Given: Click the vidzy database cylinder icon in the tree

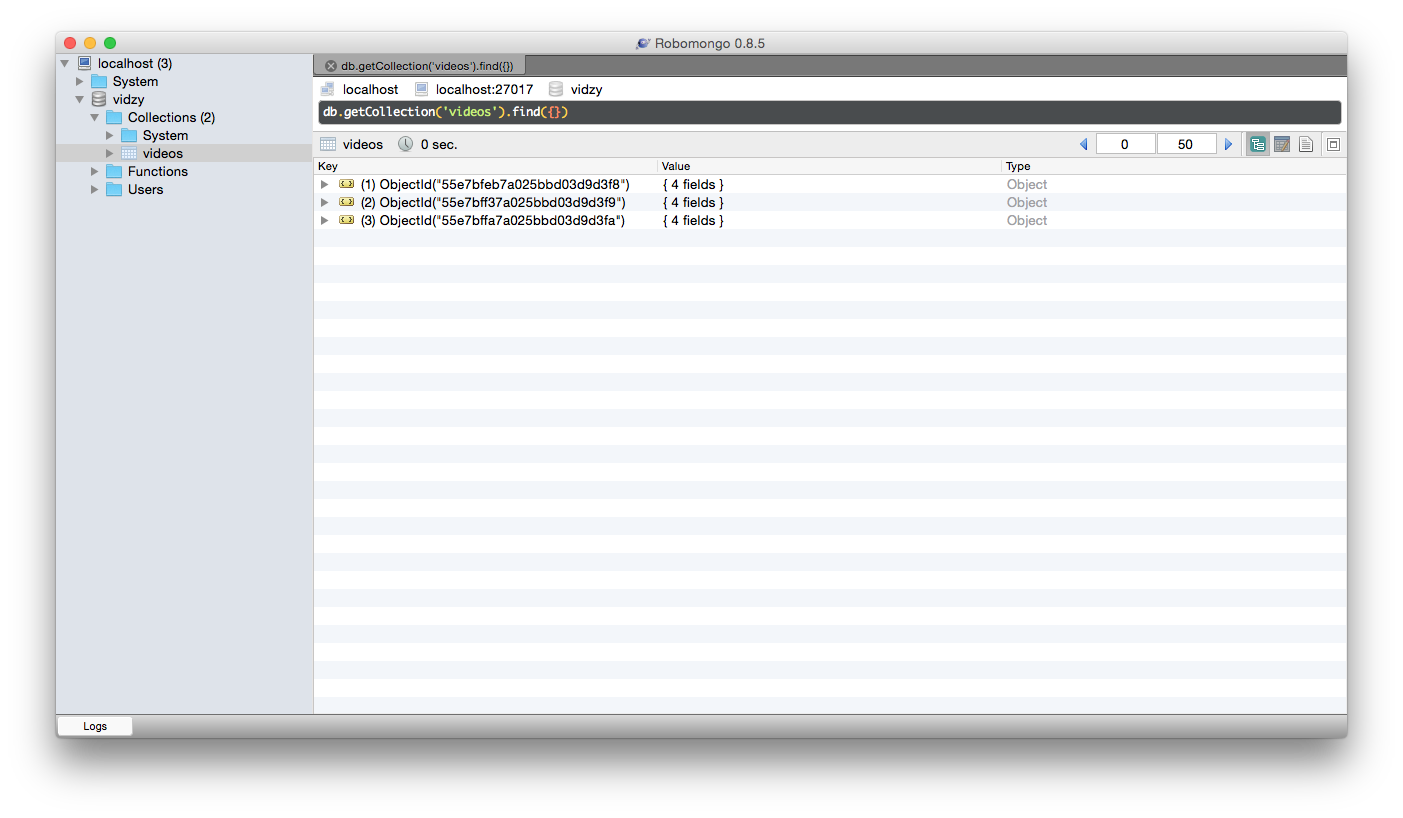Looking at the screenshot, I should coord(99,99).
